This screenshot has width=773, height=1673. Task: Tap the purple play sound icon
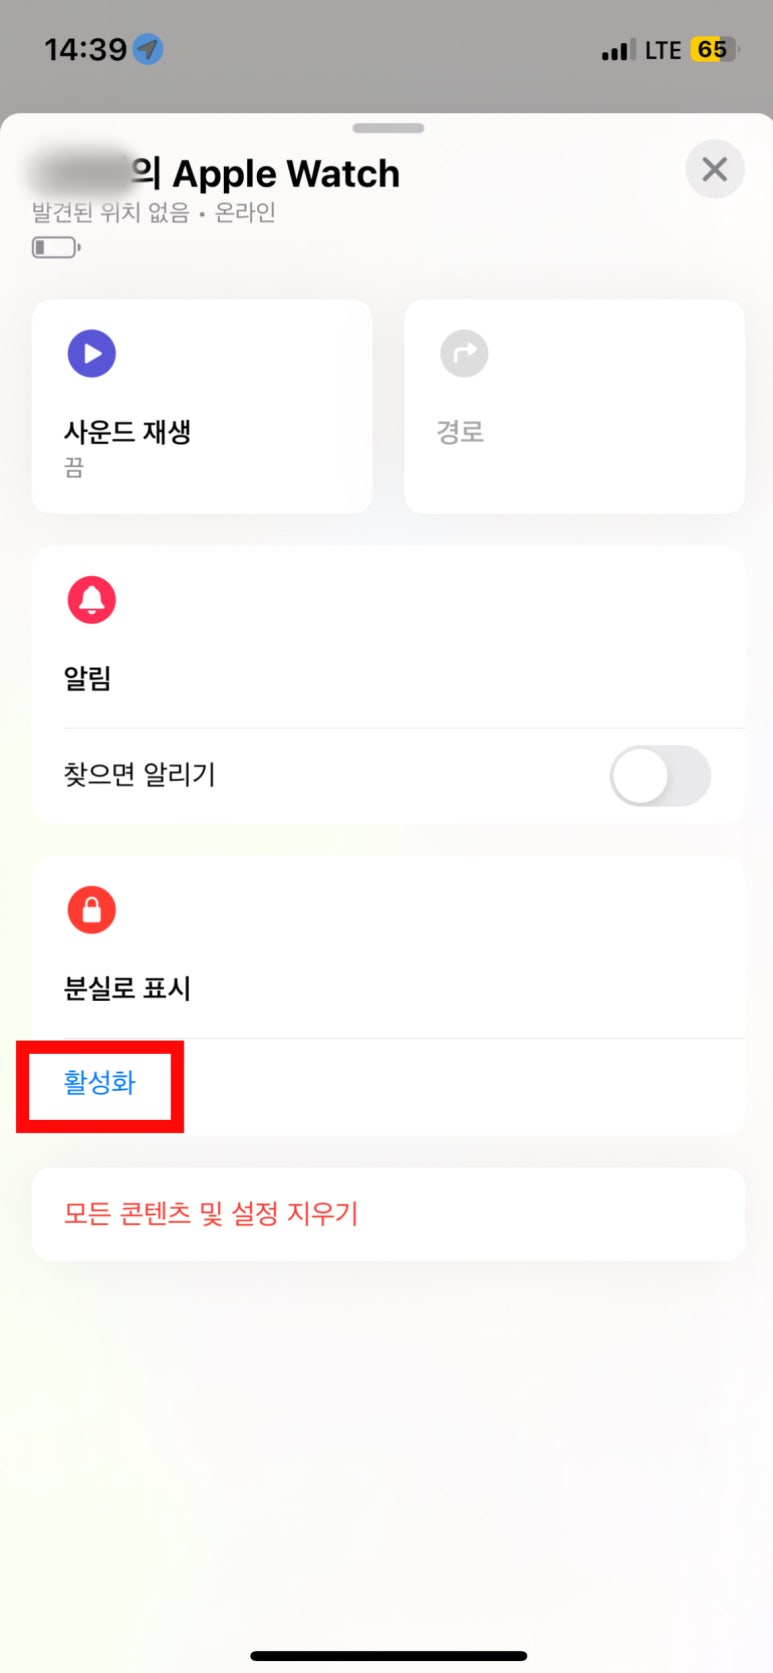(92, 353)
